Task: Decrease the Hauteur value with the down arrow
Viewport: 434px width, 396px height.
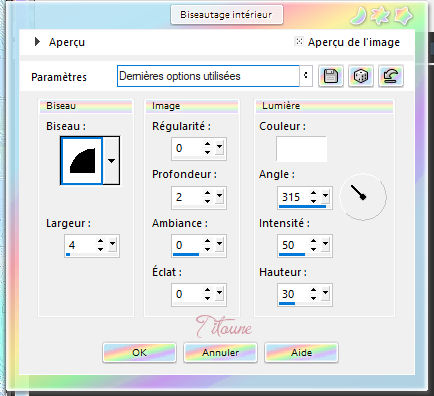Action: pos(313,298)
